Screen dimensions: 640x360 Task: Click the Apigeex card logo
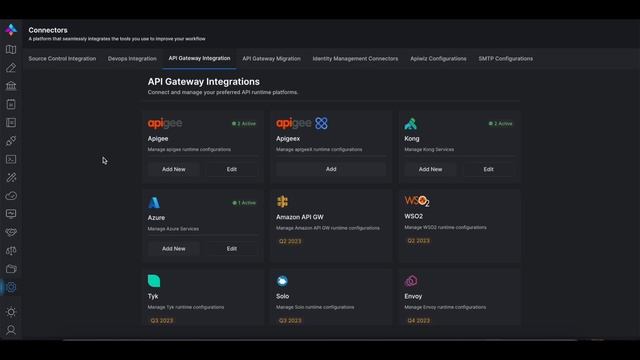pos(302,123)
